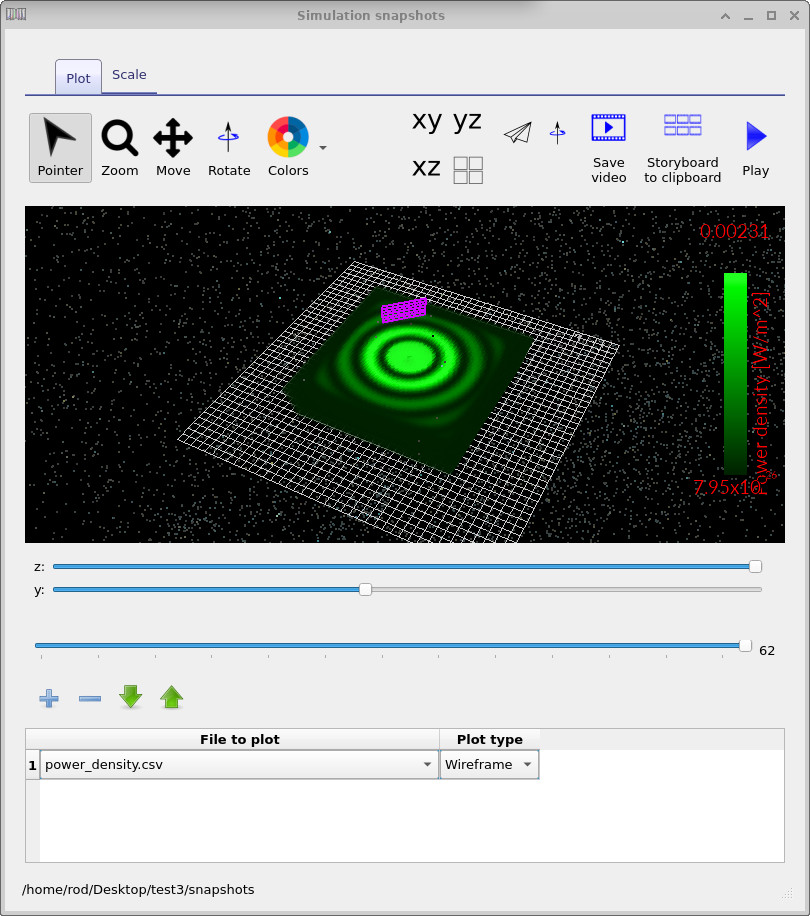
Task: Open the Plot type dropdown showing Wireframe
Action: click(x=489, y=763)
